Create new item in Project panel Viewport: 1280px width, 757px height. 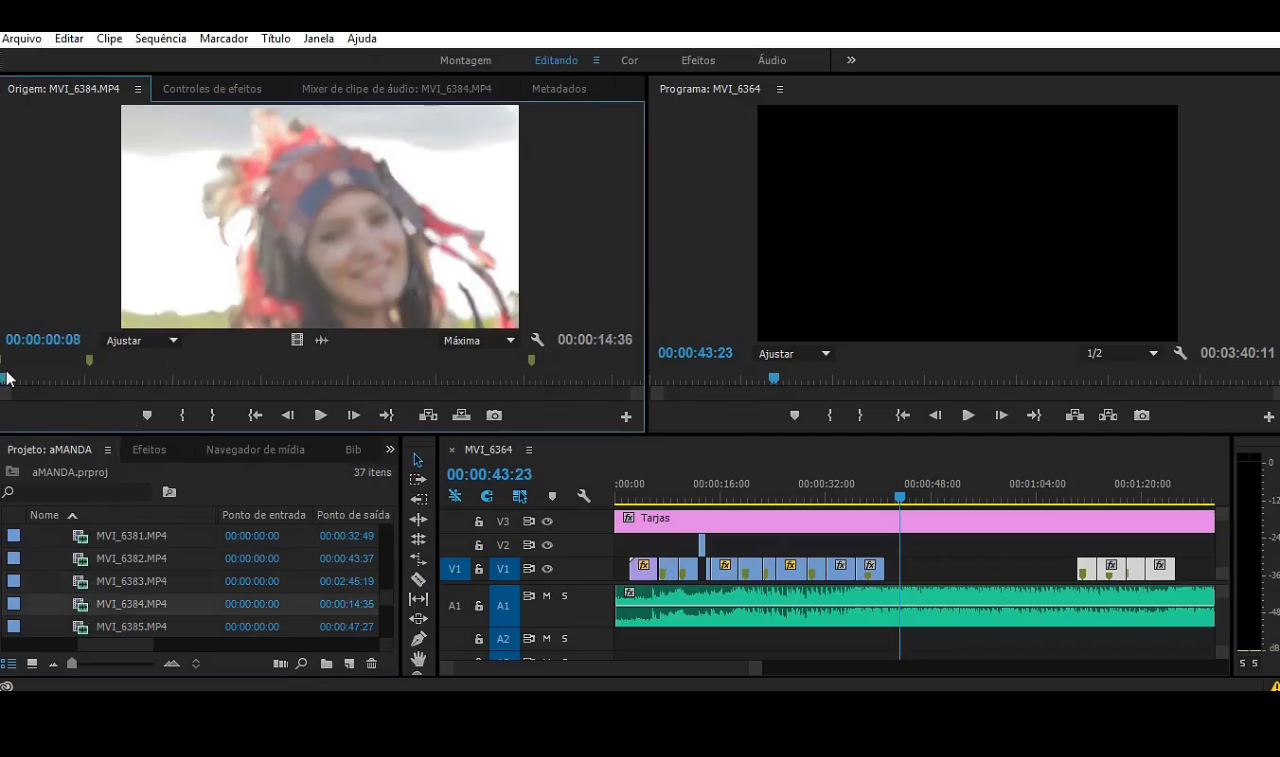click(349, 663)
